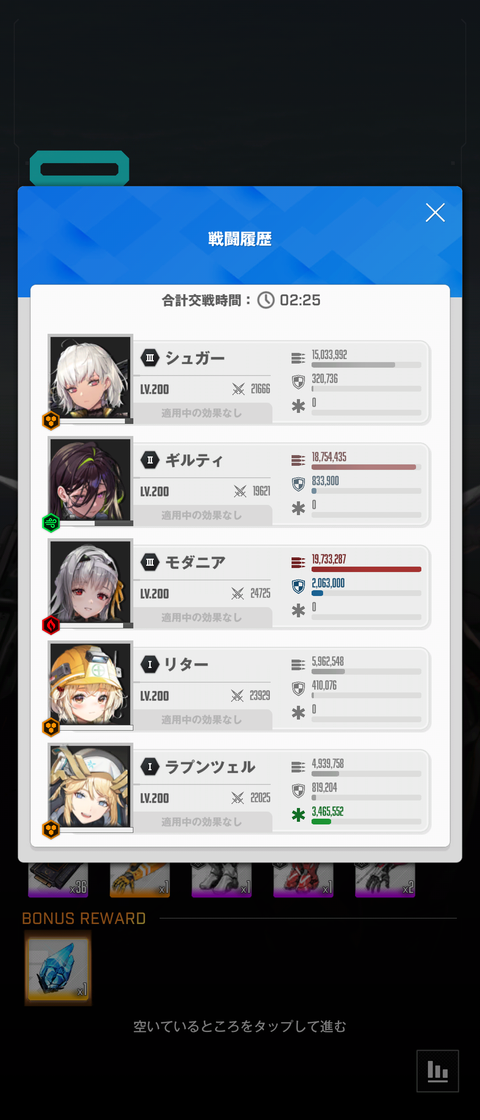Click the blue crystal bonus reward item
The width and height of the screenshot is (480, 1120).
tap(59, 968)
